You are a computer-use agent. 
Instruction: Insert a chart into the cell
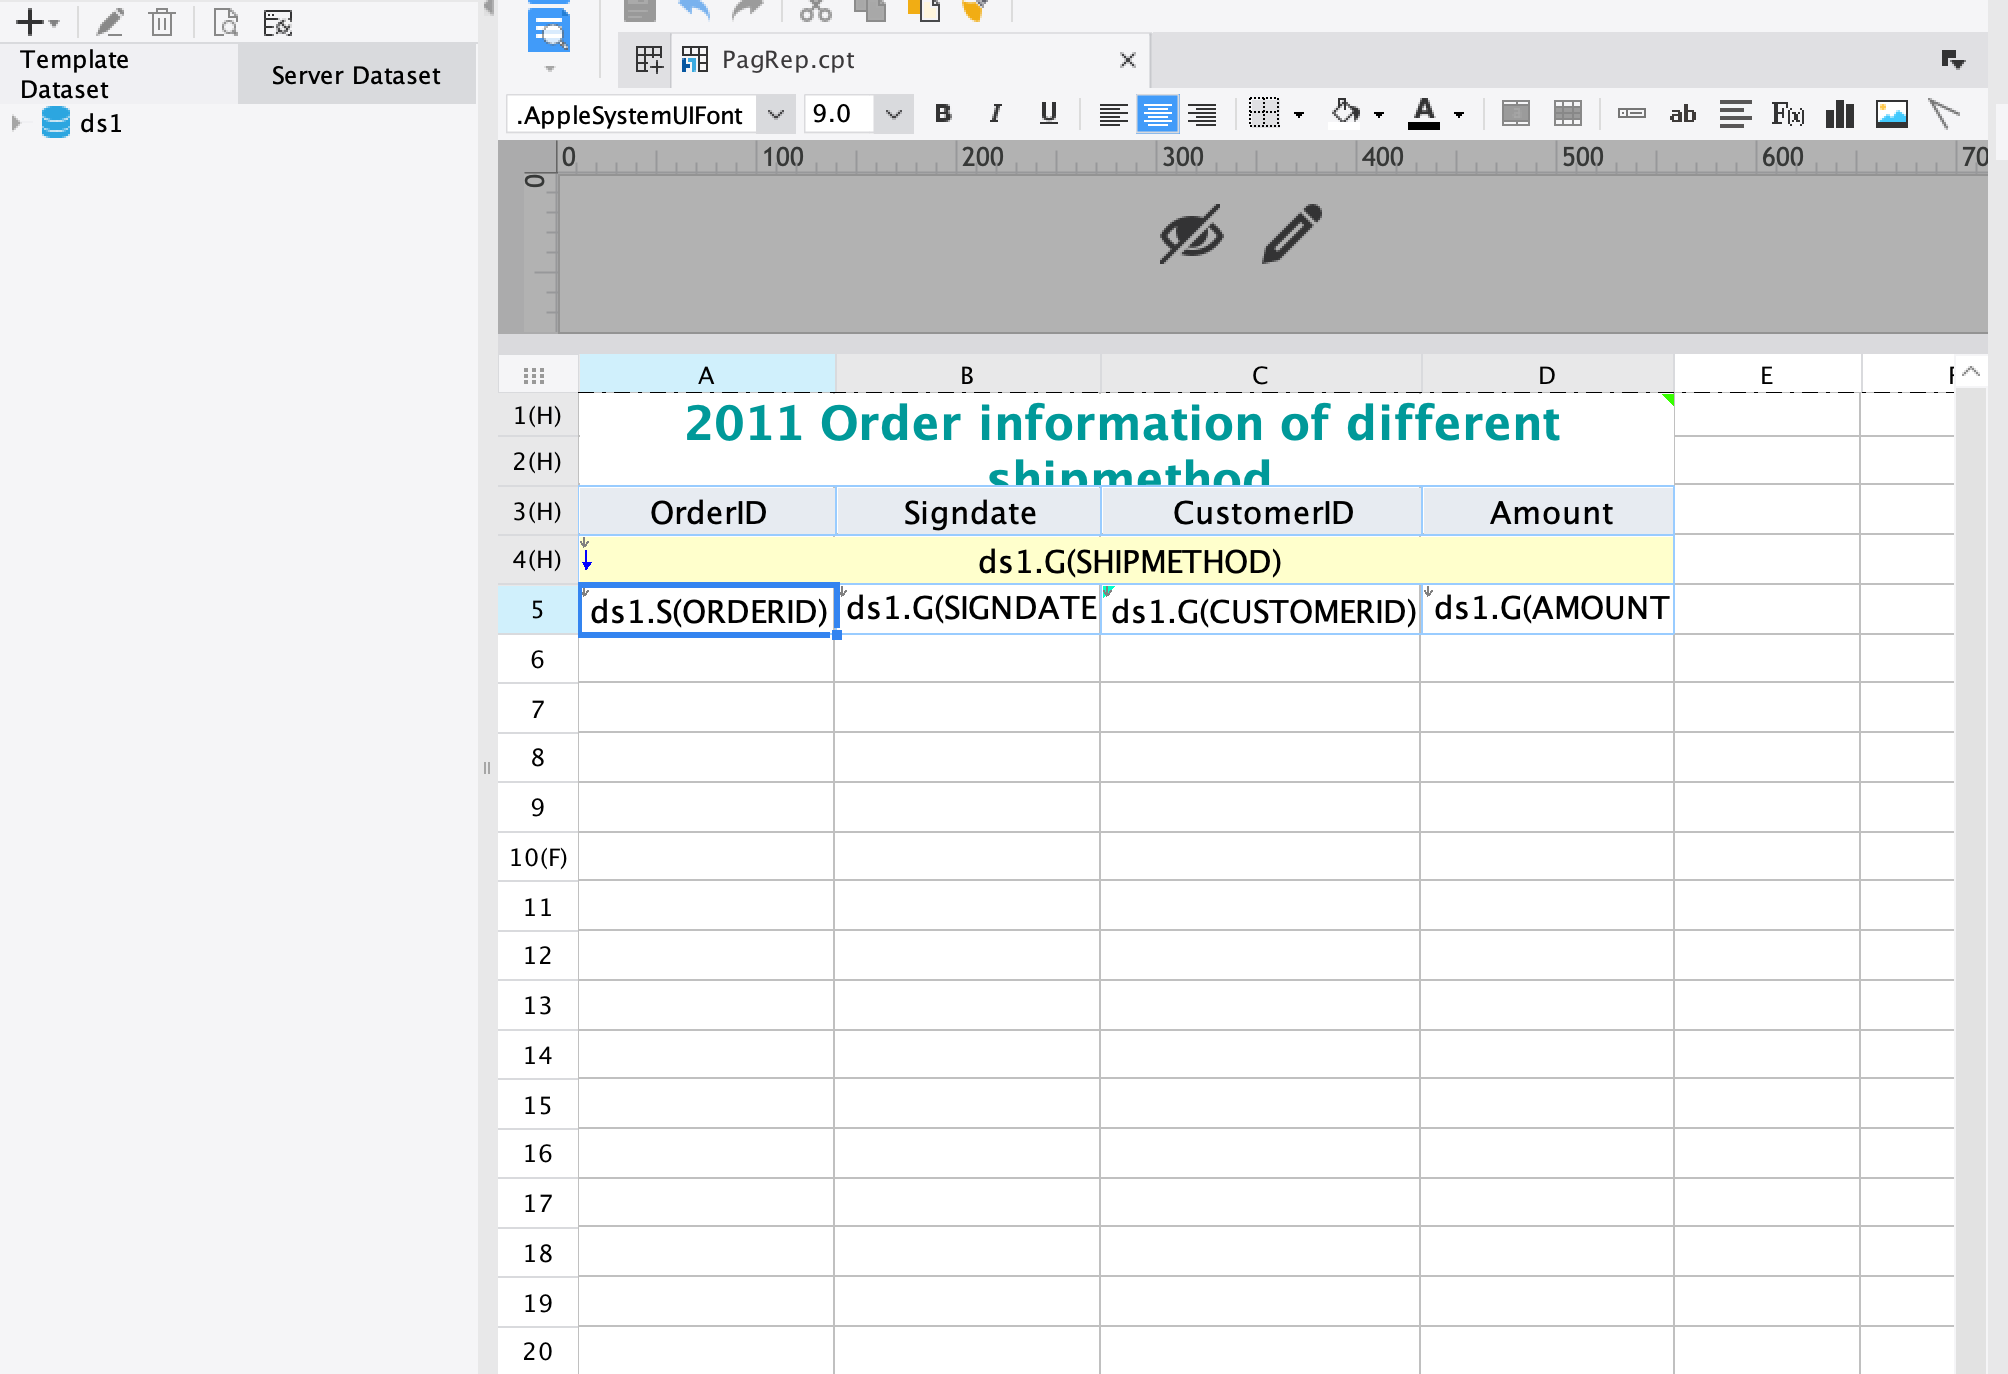pos(1839,114)
